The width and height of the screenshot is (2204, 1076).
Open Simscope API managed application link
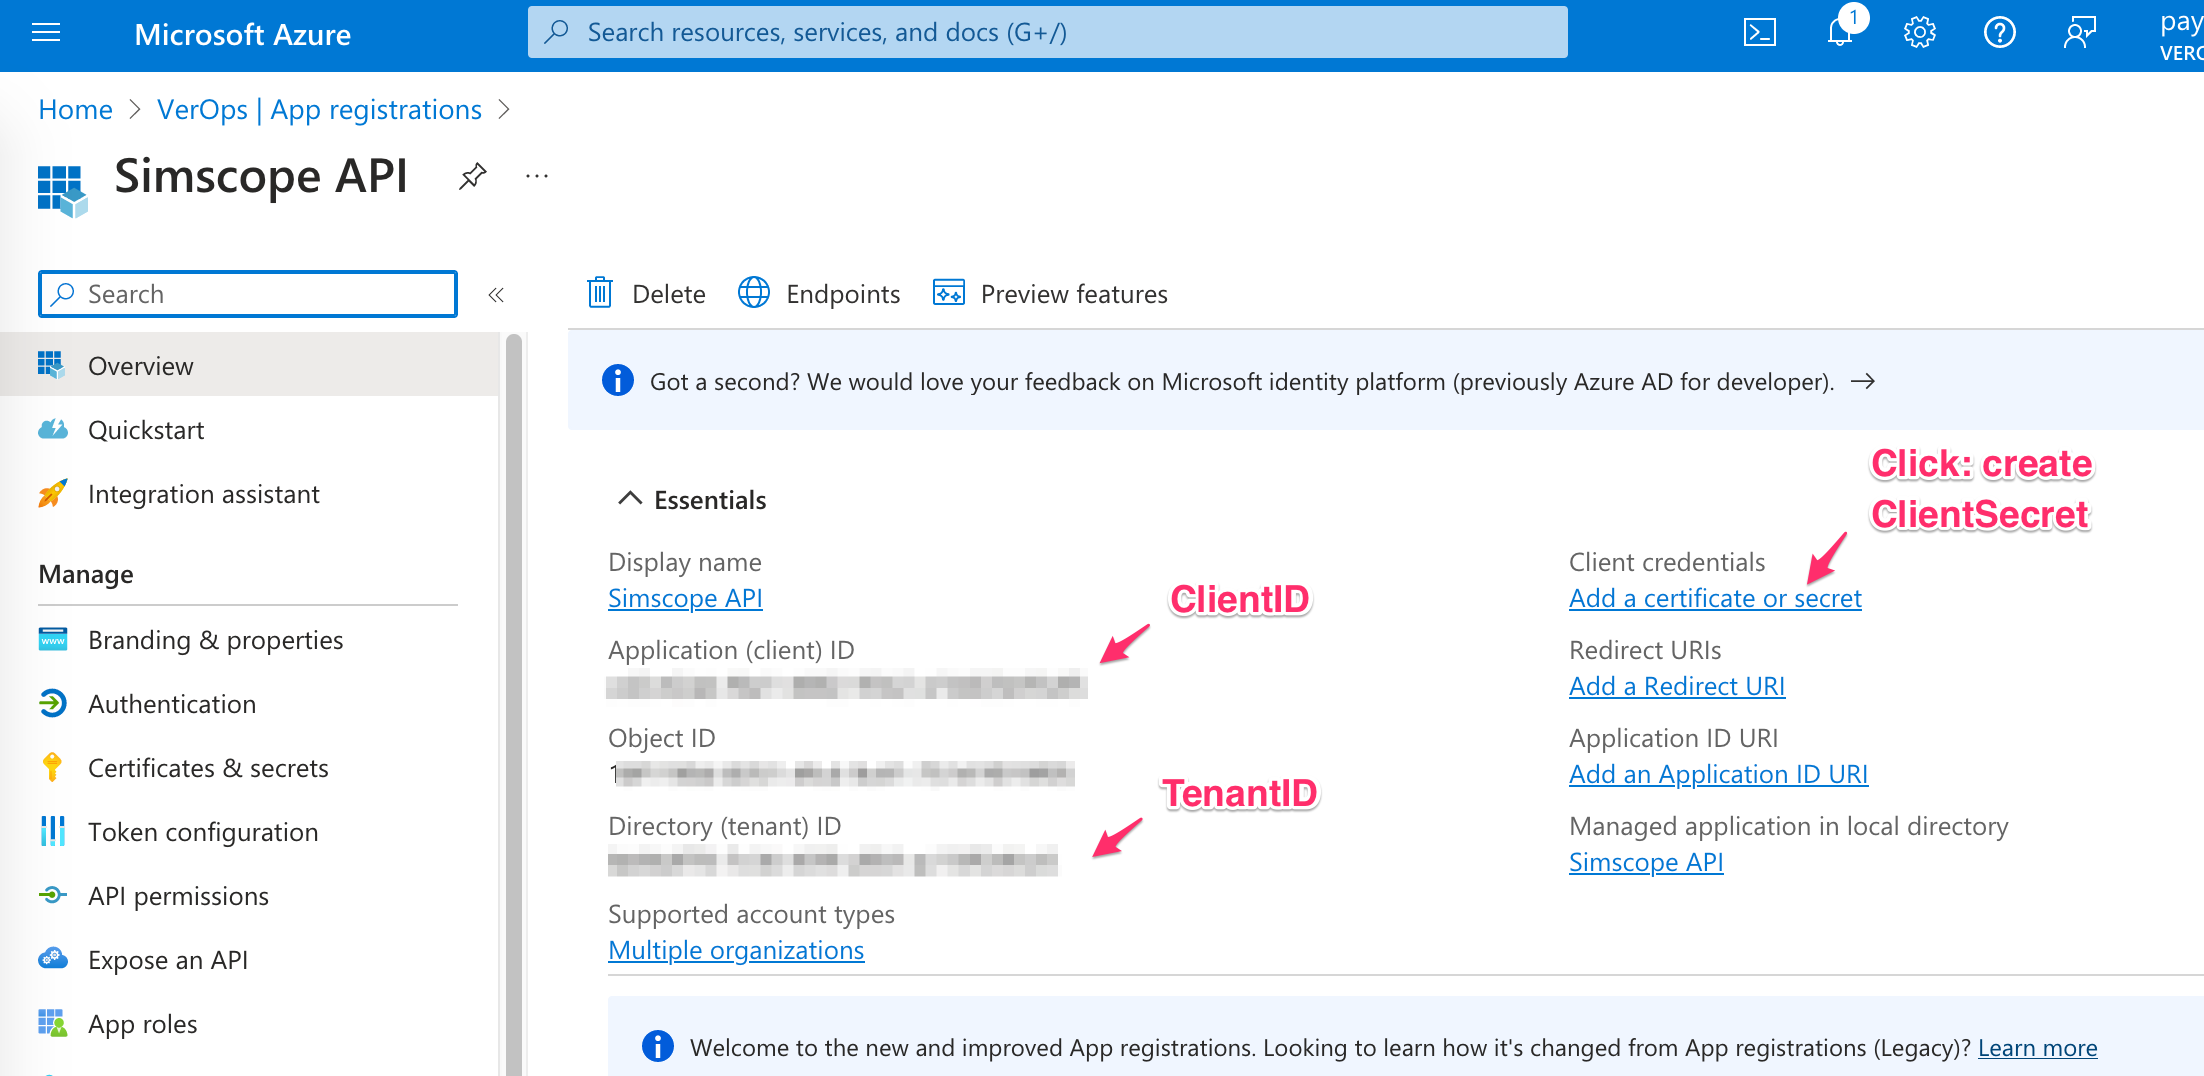1646,862
